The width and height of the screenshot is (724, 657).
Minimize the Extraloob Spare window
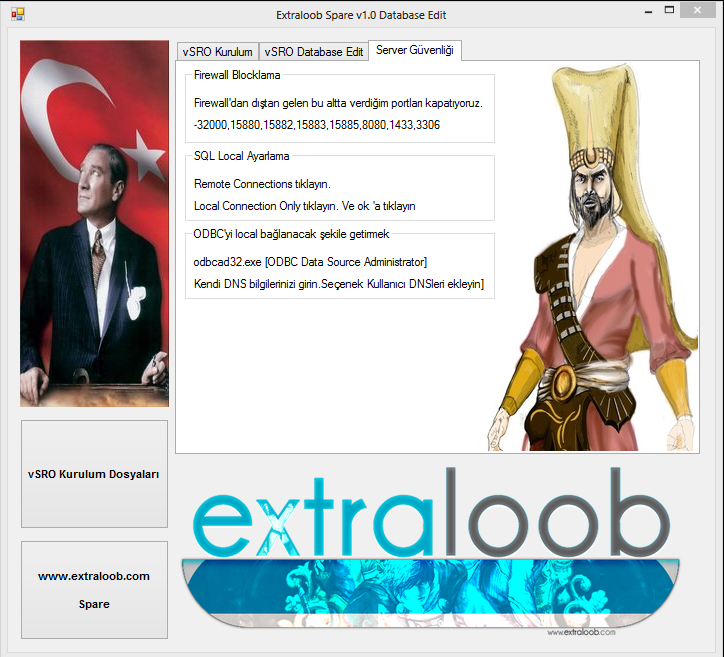tap(648, 11)
